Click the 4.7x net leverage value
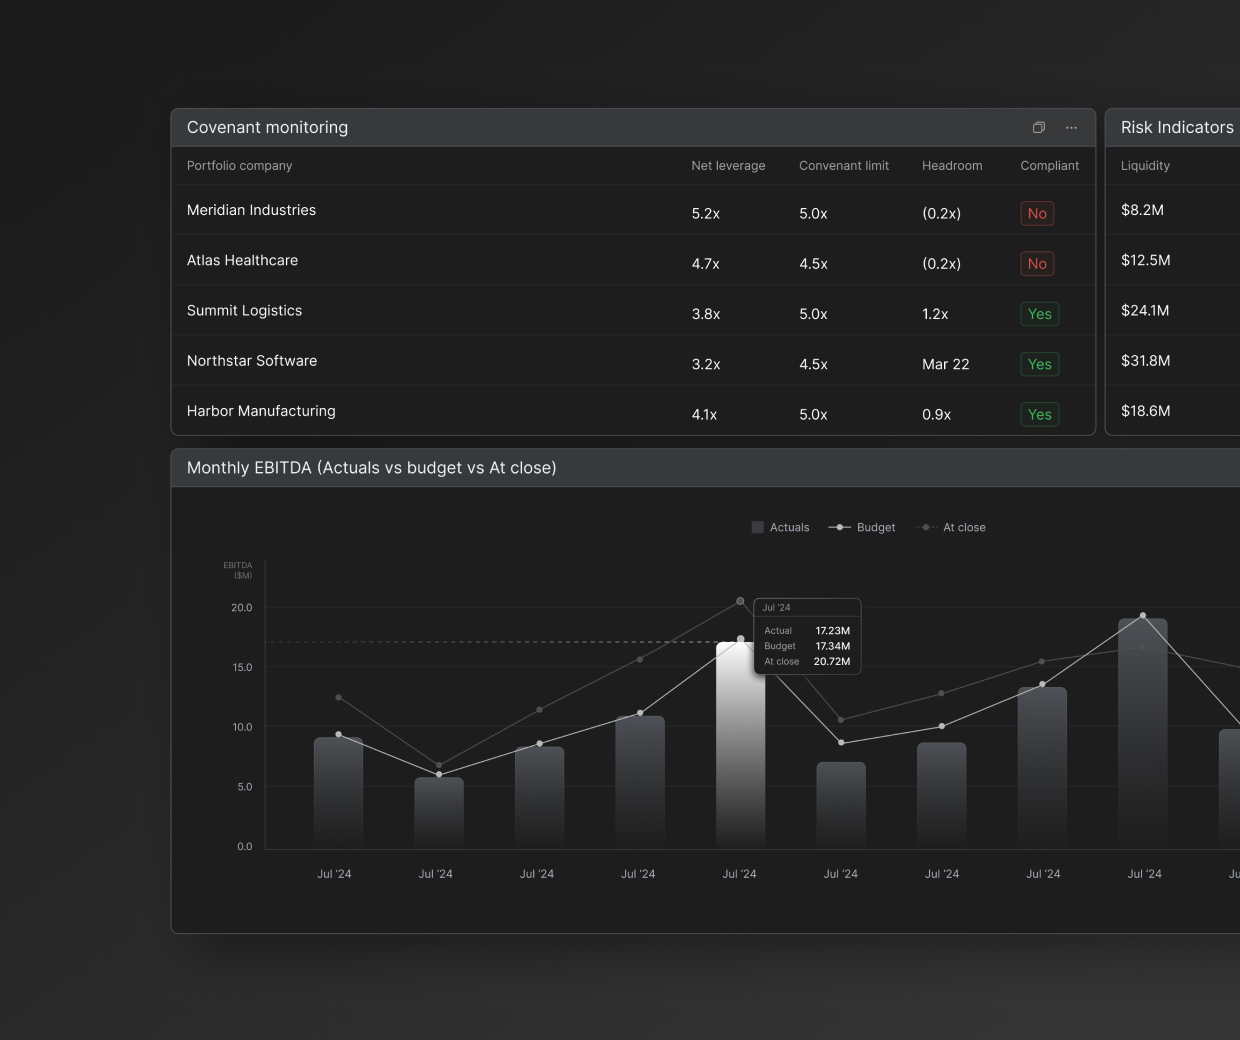This screenshot has width=1240, height=1040. click(705, 264)
